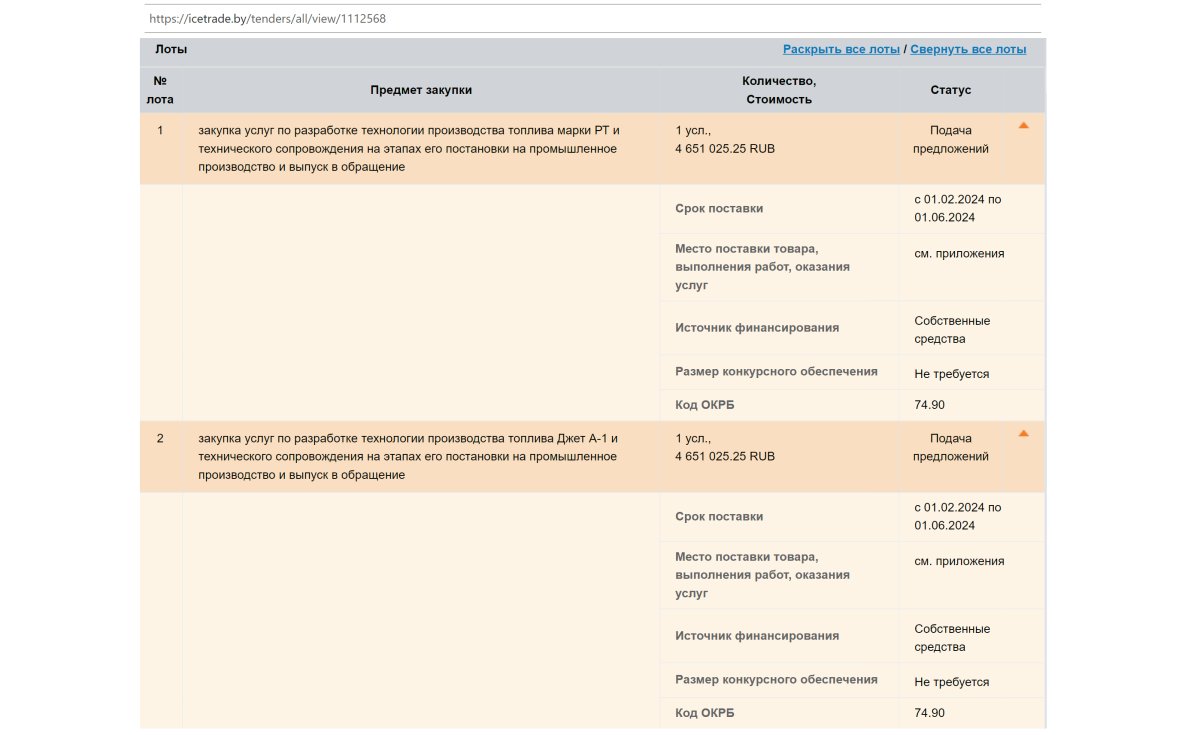Click lot 1 status 'Подача предложений'
Viewport: 1200px width, 735px height.
pos(950,139)
